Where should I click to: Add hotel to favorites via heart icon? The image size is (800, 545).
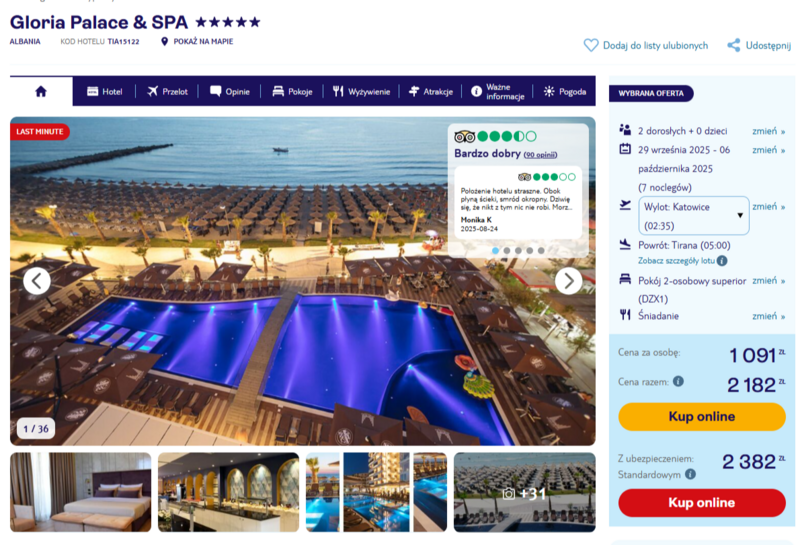pos(591,45)
